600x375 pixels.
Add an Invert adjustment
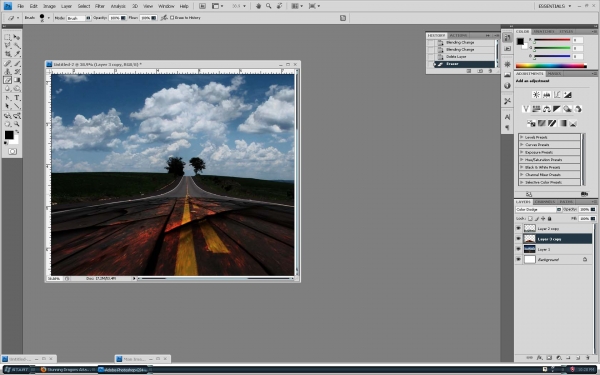pos(531,123)
